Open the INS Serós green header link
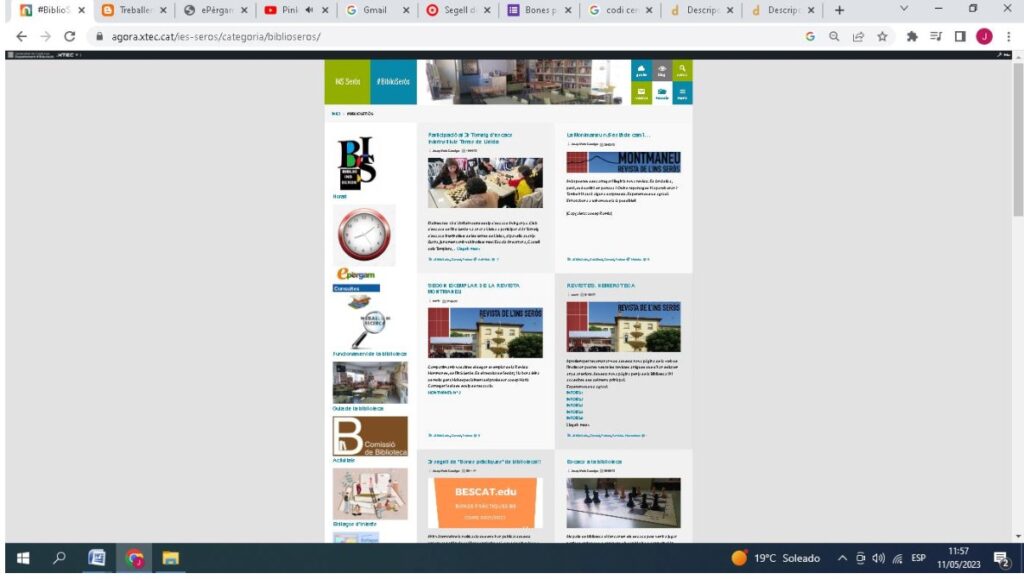 point(347,81)
